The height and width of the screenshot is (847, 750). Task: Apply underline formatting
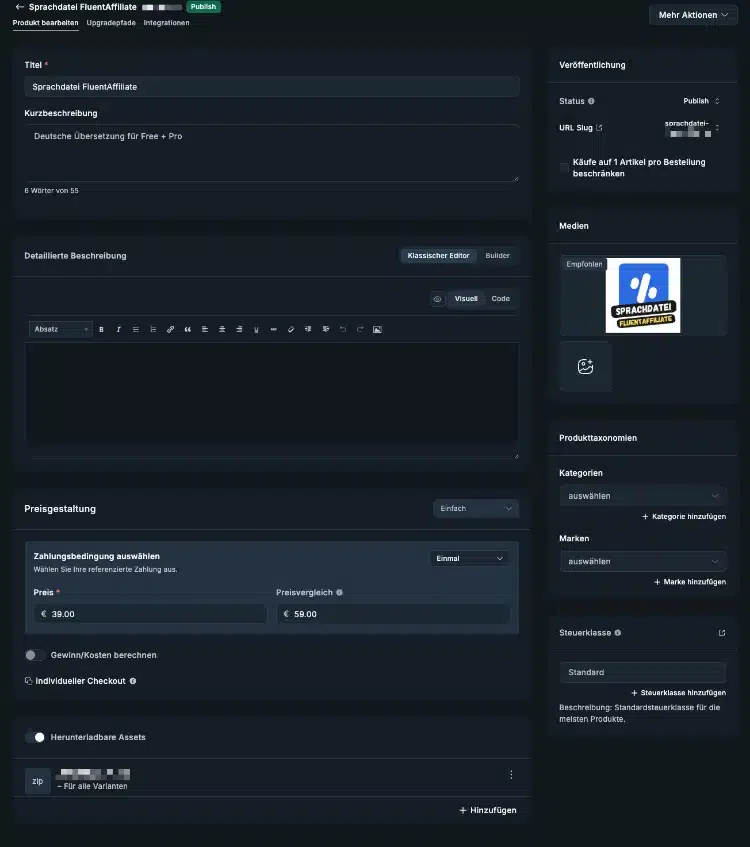pyautogui.click(x=256, y=330)
